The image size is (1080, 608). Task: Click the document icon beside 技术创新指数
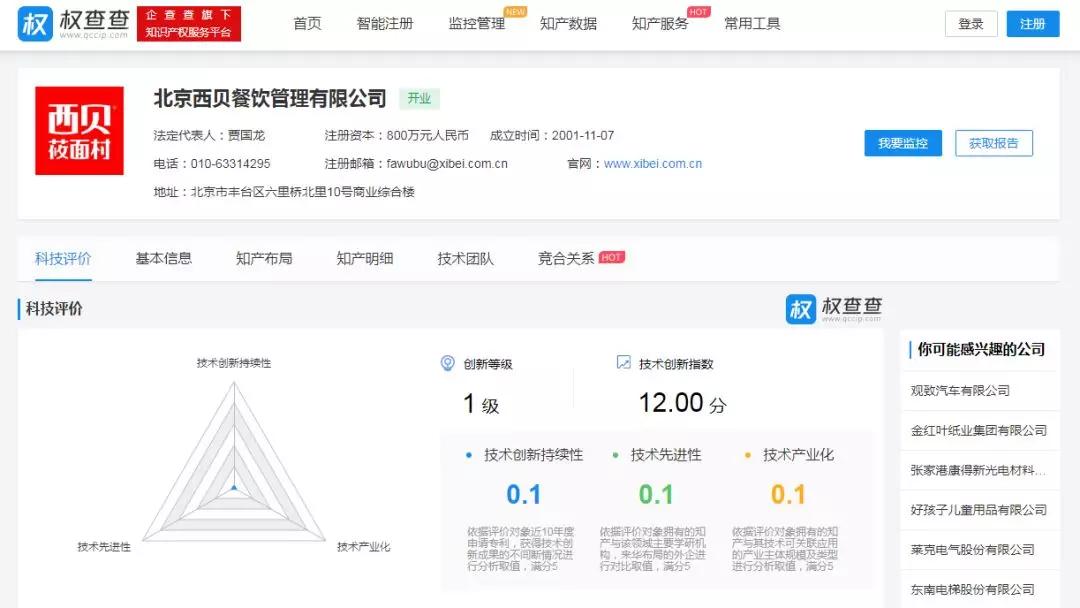pyautogui.click(x=622, y=362)
